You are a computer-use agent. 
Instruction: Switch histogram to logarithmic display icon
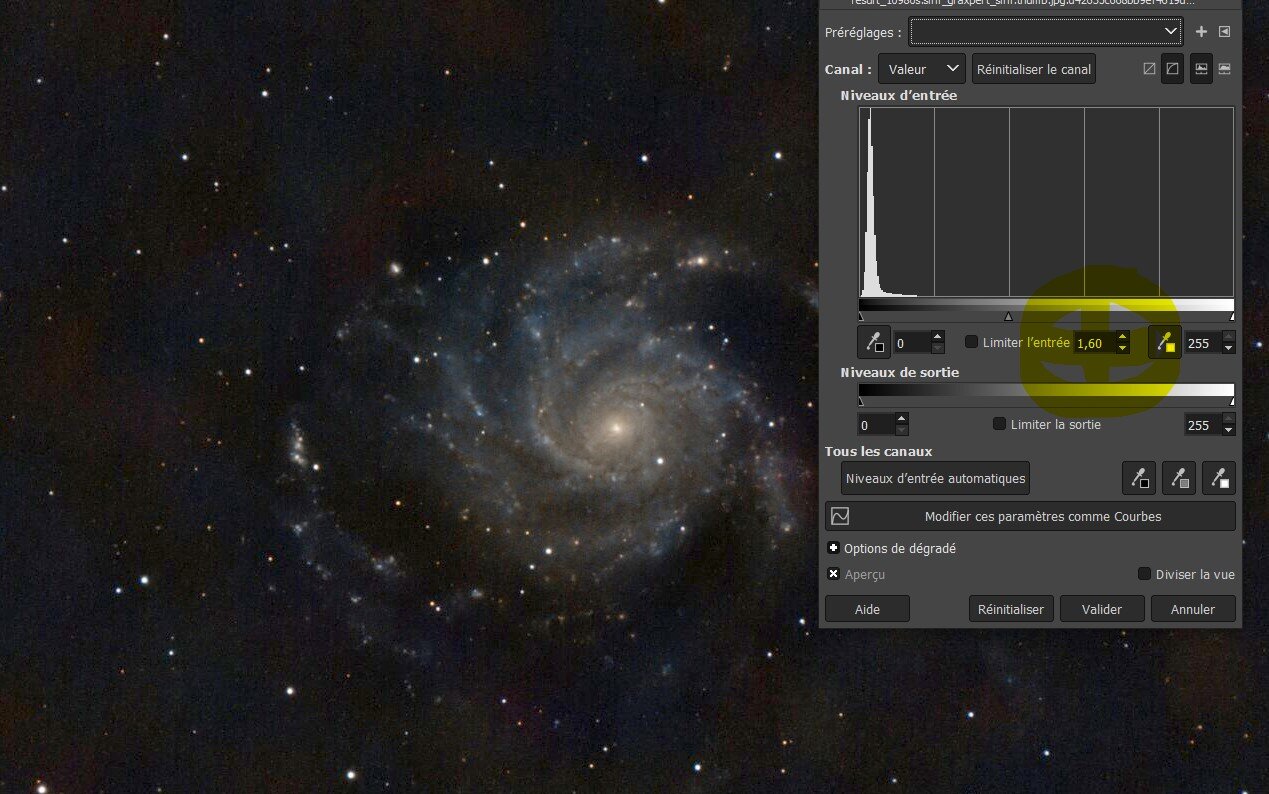(1224, 69)
